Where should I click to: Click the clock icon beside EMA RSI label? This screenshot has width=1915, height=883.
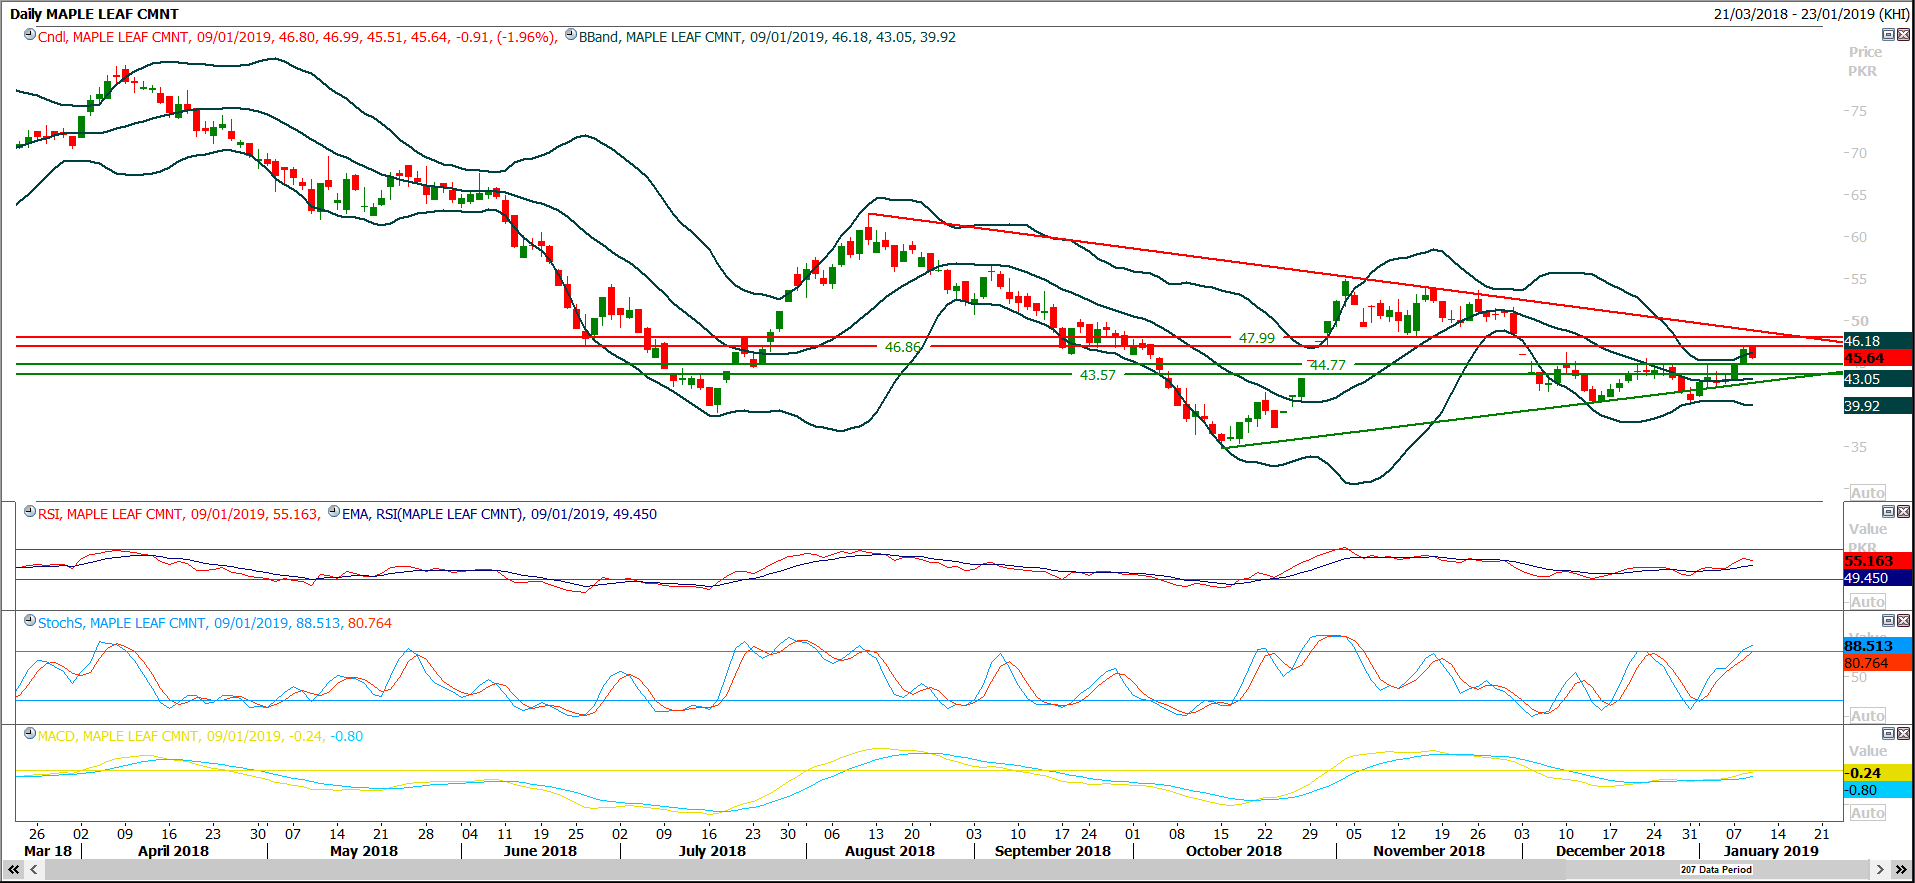coord(334,512)
